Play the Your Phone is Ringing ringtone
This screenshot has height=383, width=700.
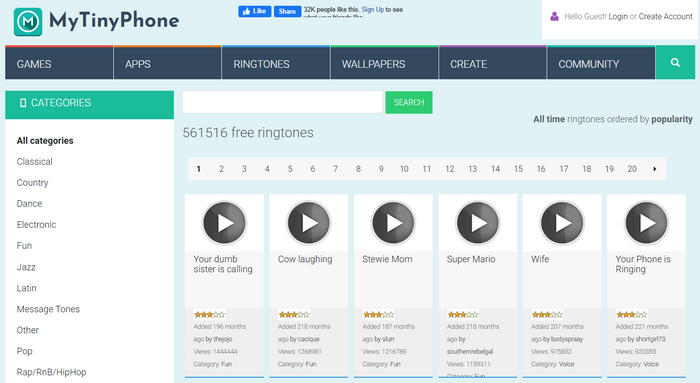tap(646, 222)
